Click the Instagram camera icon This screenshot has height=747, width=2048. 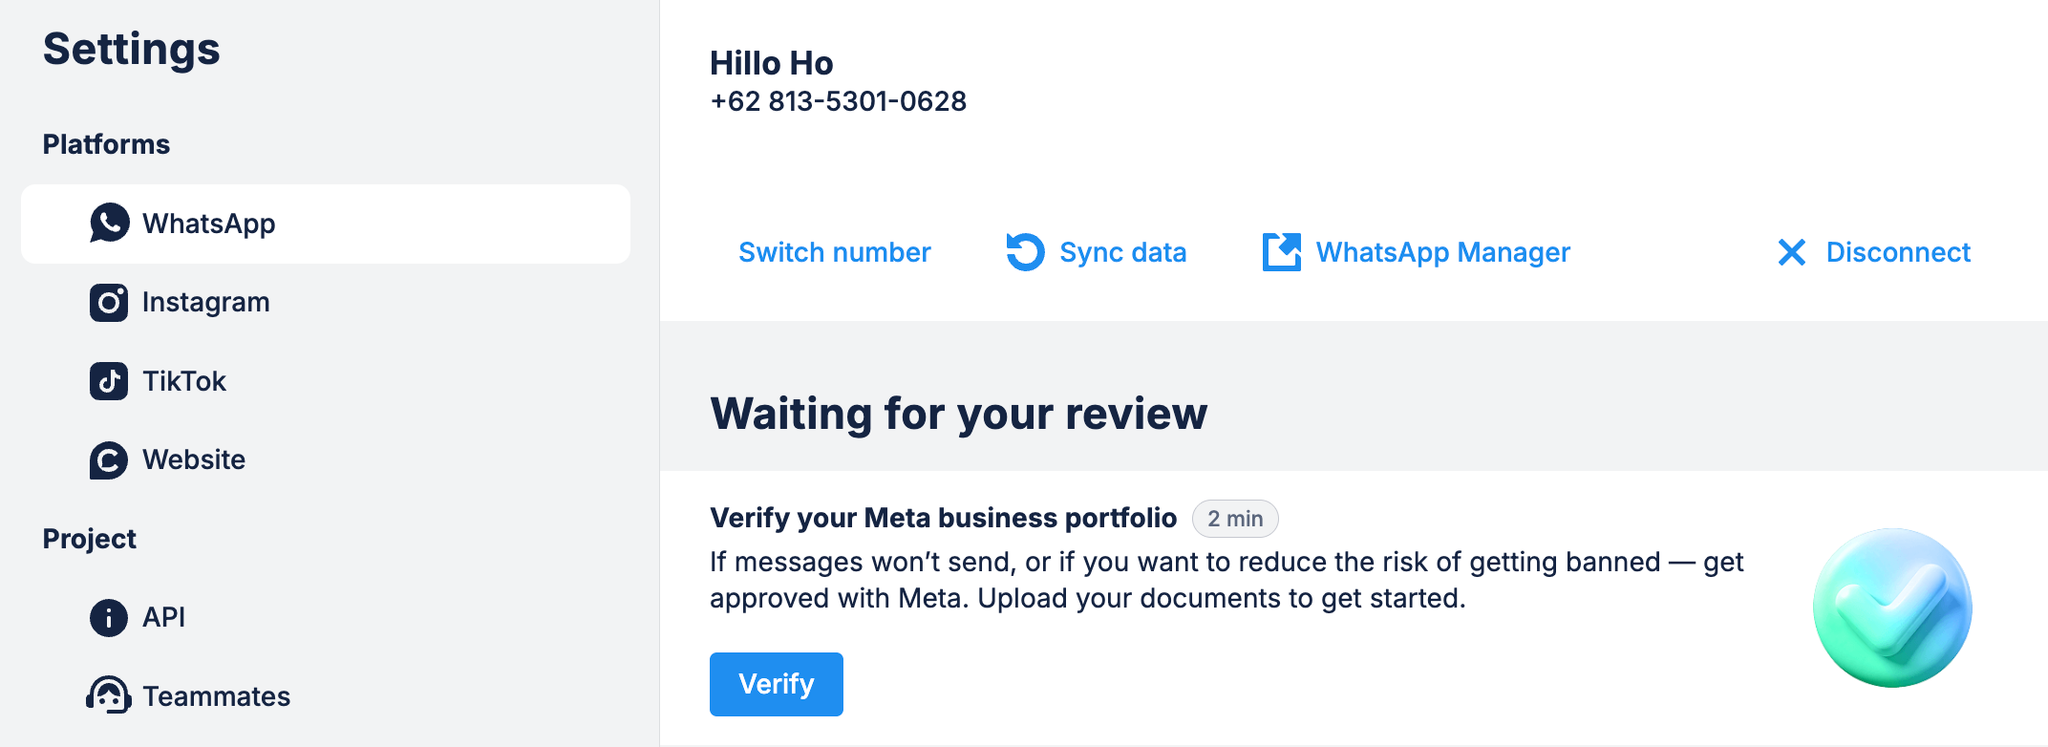coord(109,302)
